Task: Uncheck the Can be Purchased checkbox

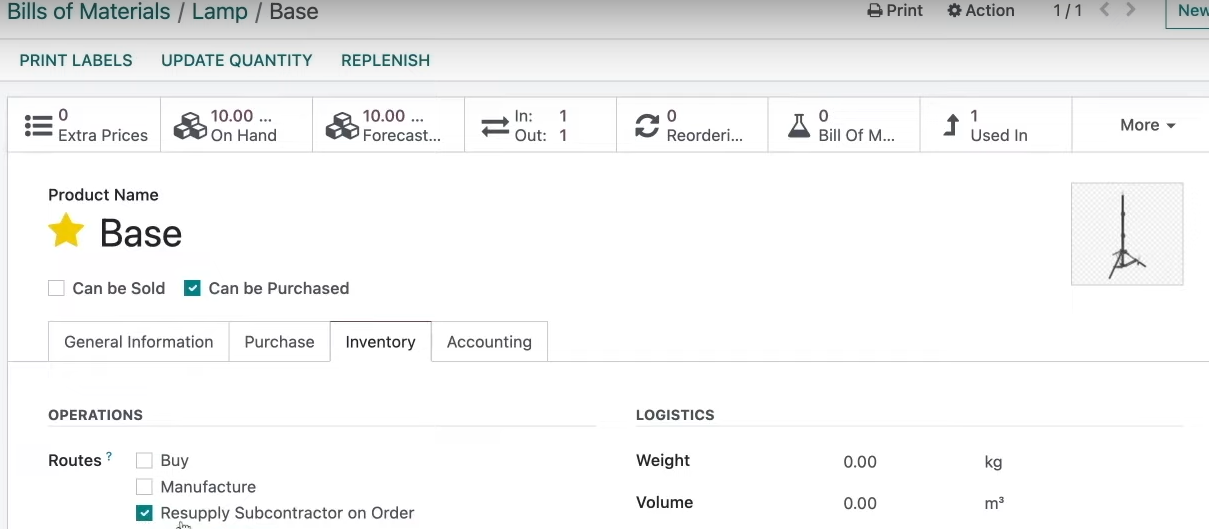Action: [x=192, y=288]
